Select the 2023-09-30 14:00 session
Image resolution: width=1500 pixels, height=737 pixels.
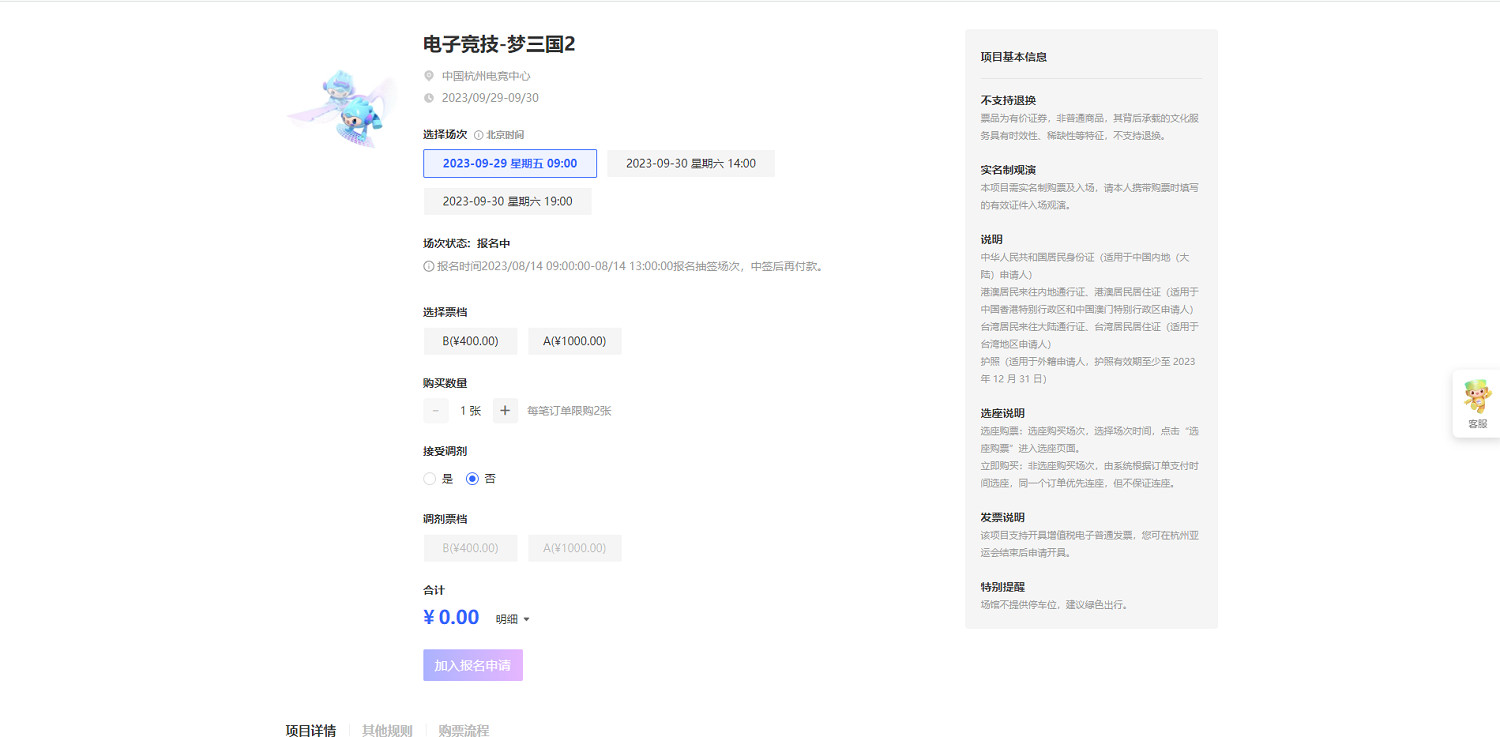(x=690, y=163)
